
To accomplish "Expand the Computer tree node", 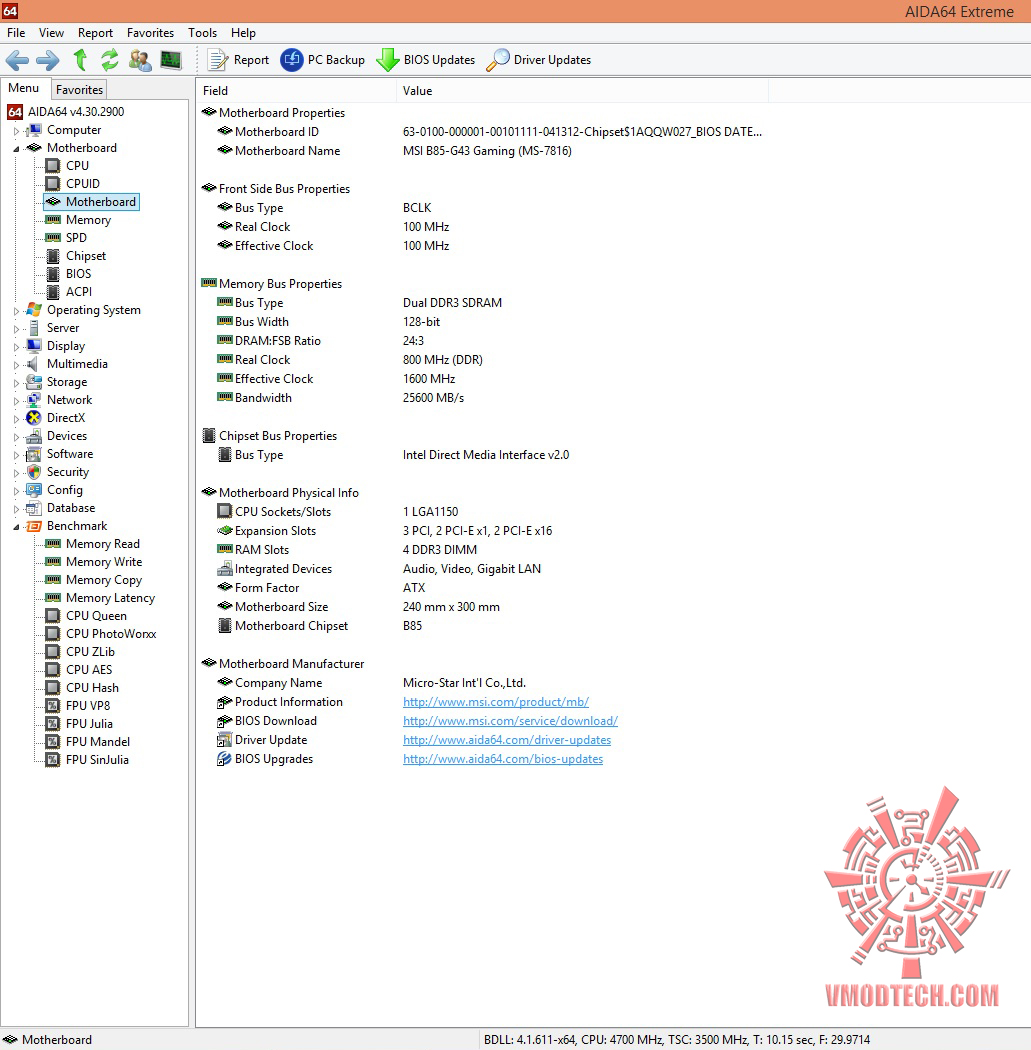I will (x=17, y=131).
